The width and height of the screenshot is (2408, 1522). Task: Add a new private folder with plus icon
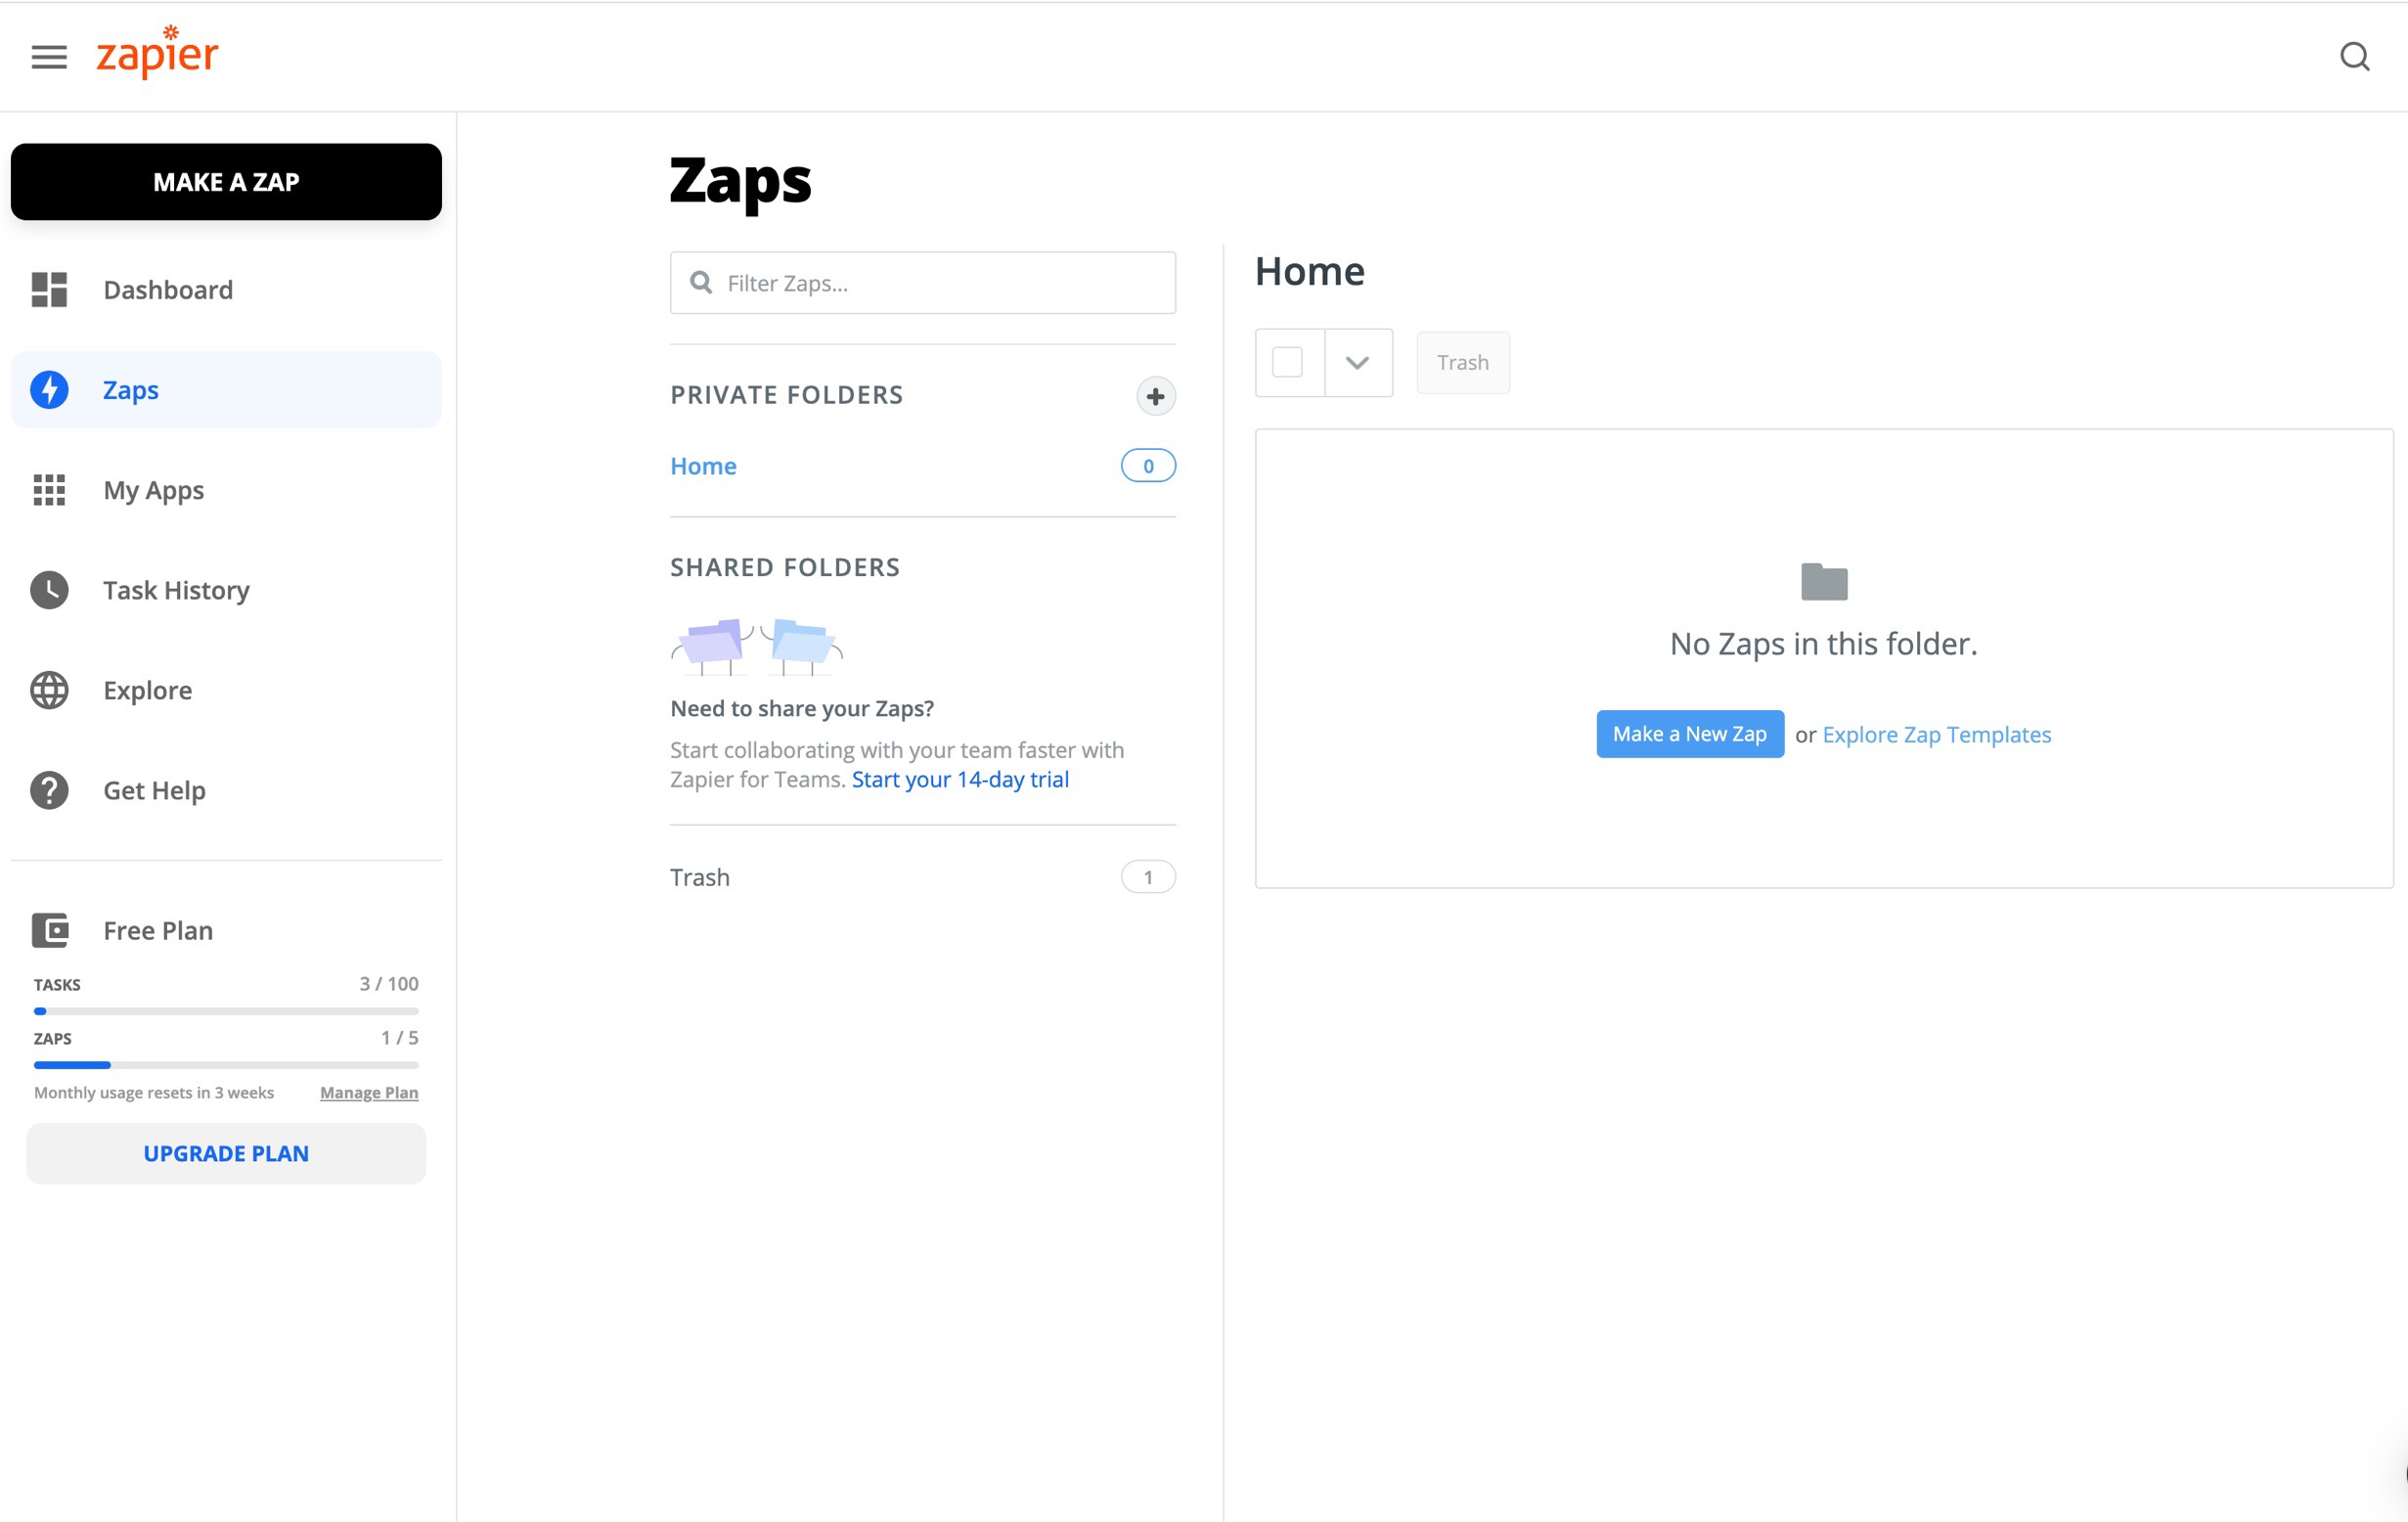[x=1155, y=396]
